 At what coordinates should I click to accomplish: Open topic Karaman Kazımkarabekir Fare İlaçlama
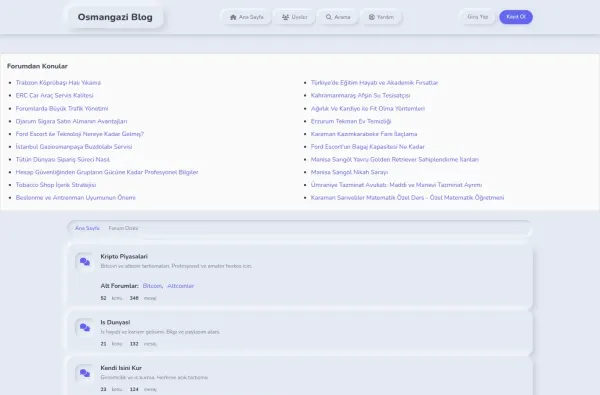tap(364, 134)
